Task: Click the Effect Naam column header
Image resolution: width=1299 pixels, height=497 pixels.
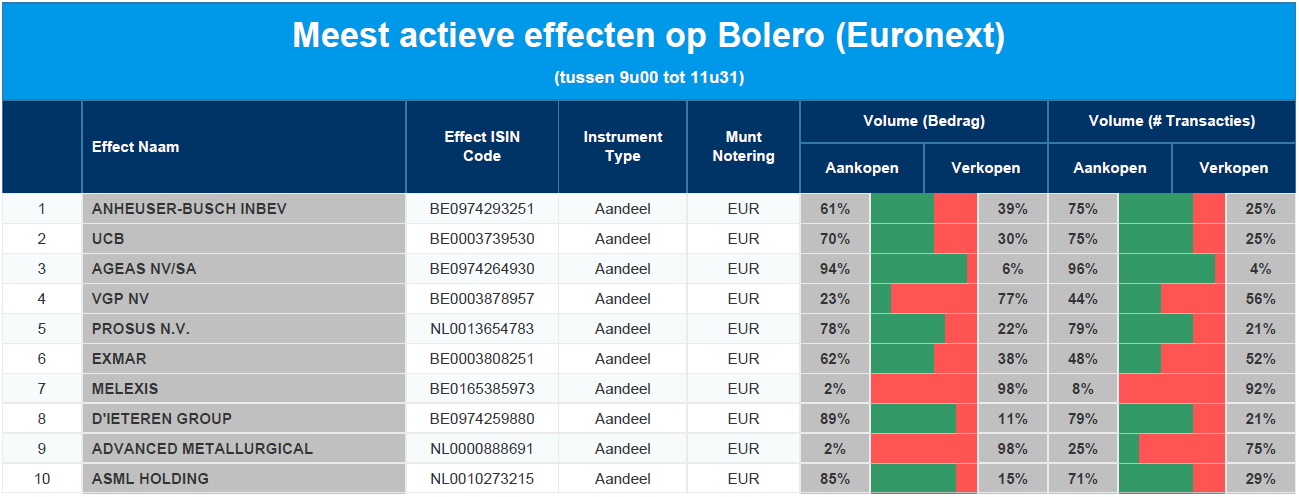Action: click(136, 147)
